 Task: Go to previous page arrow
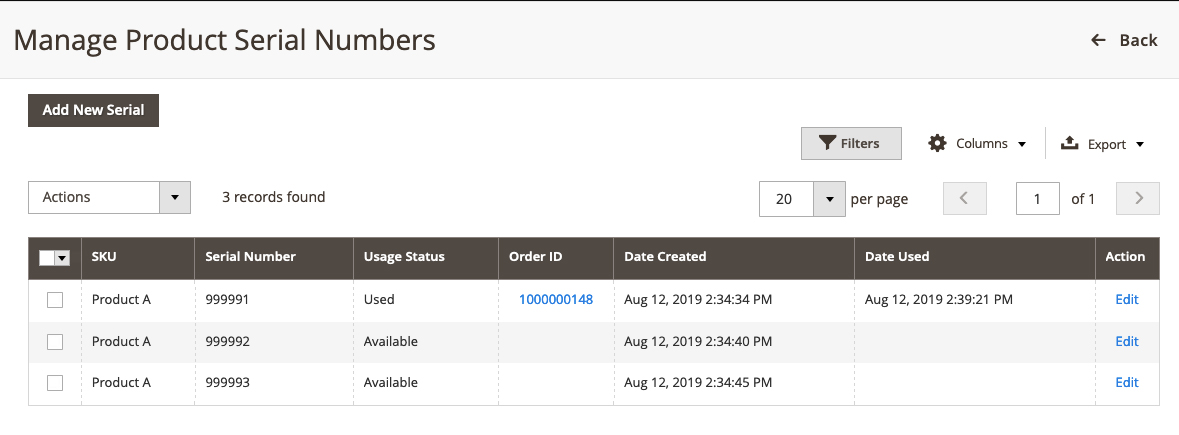coord(965,198)
